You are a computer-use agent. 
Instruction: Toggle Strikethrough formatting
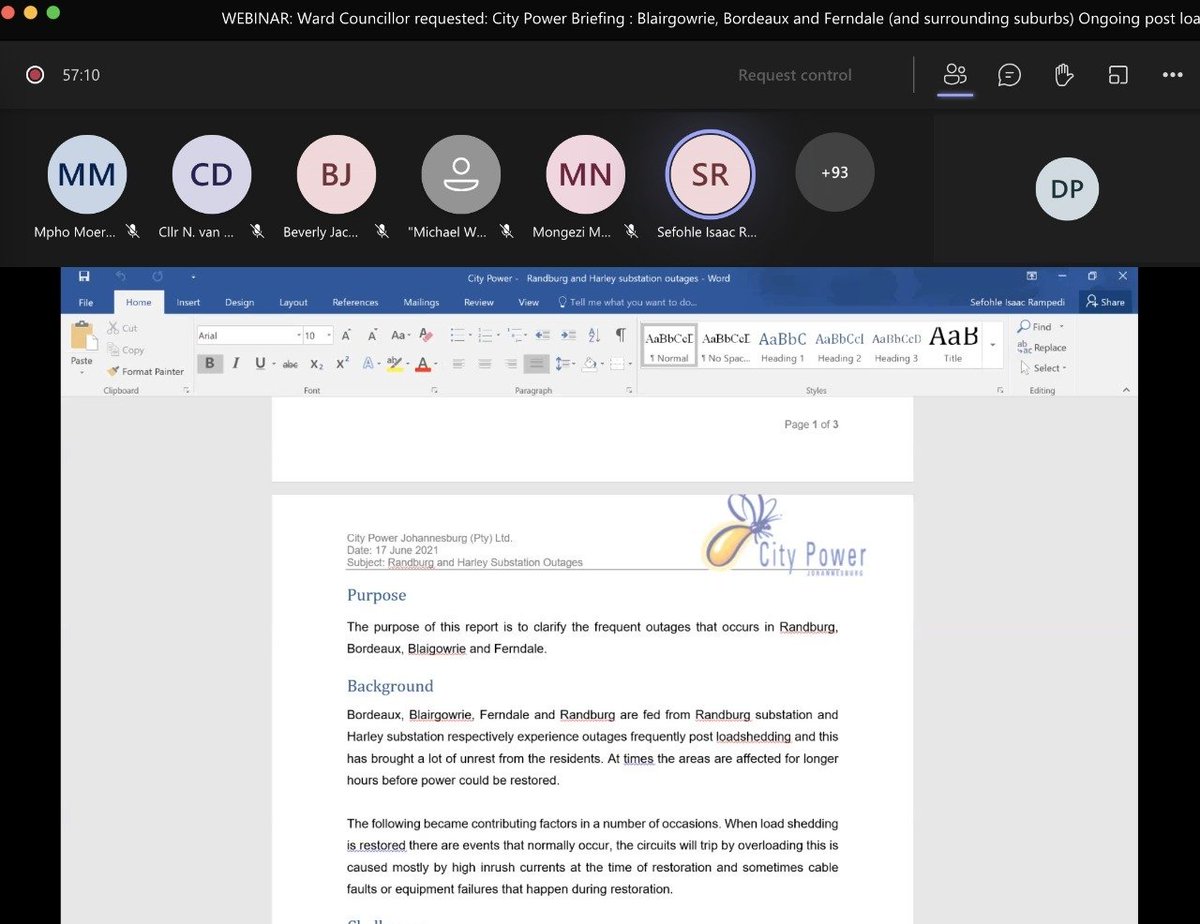(291, 364)
